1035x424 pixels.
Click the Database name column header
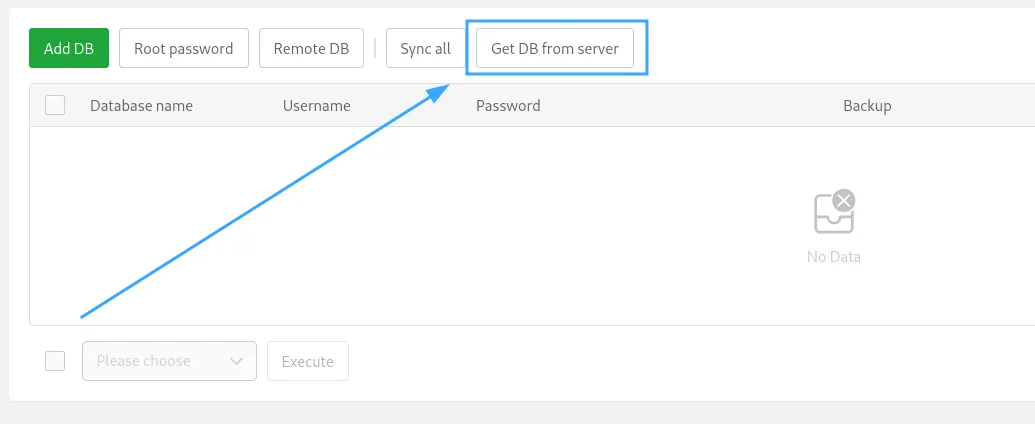[141, 106]
